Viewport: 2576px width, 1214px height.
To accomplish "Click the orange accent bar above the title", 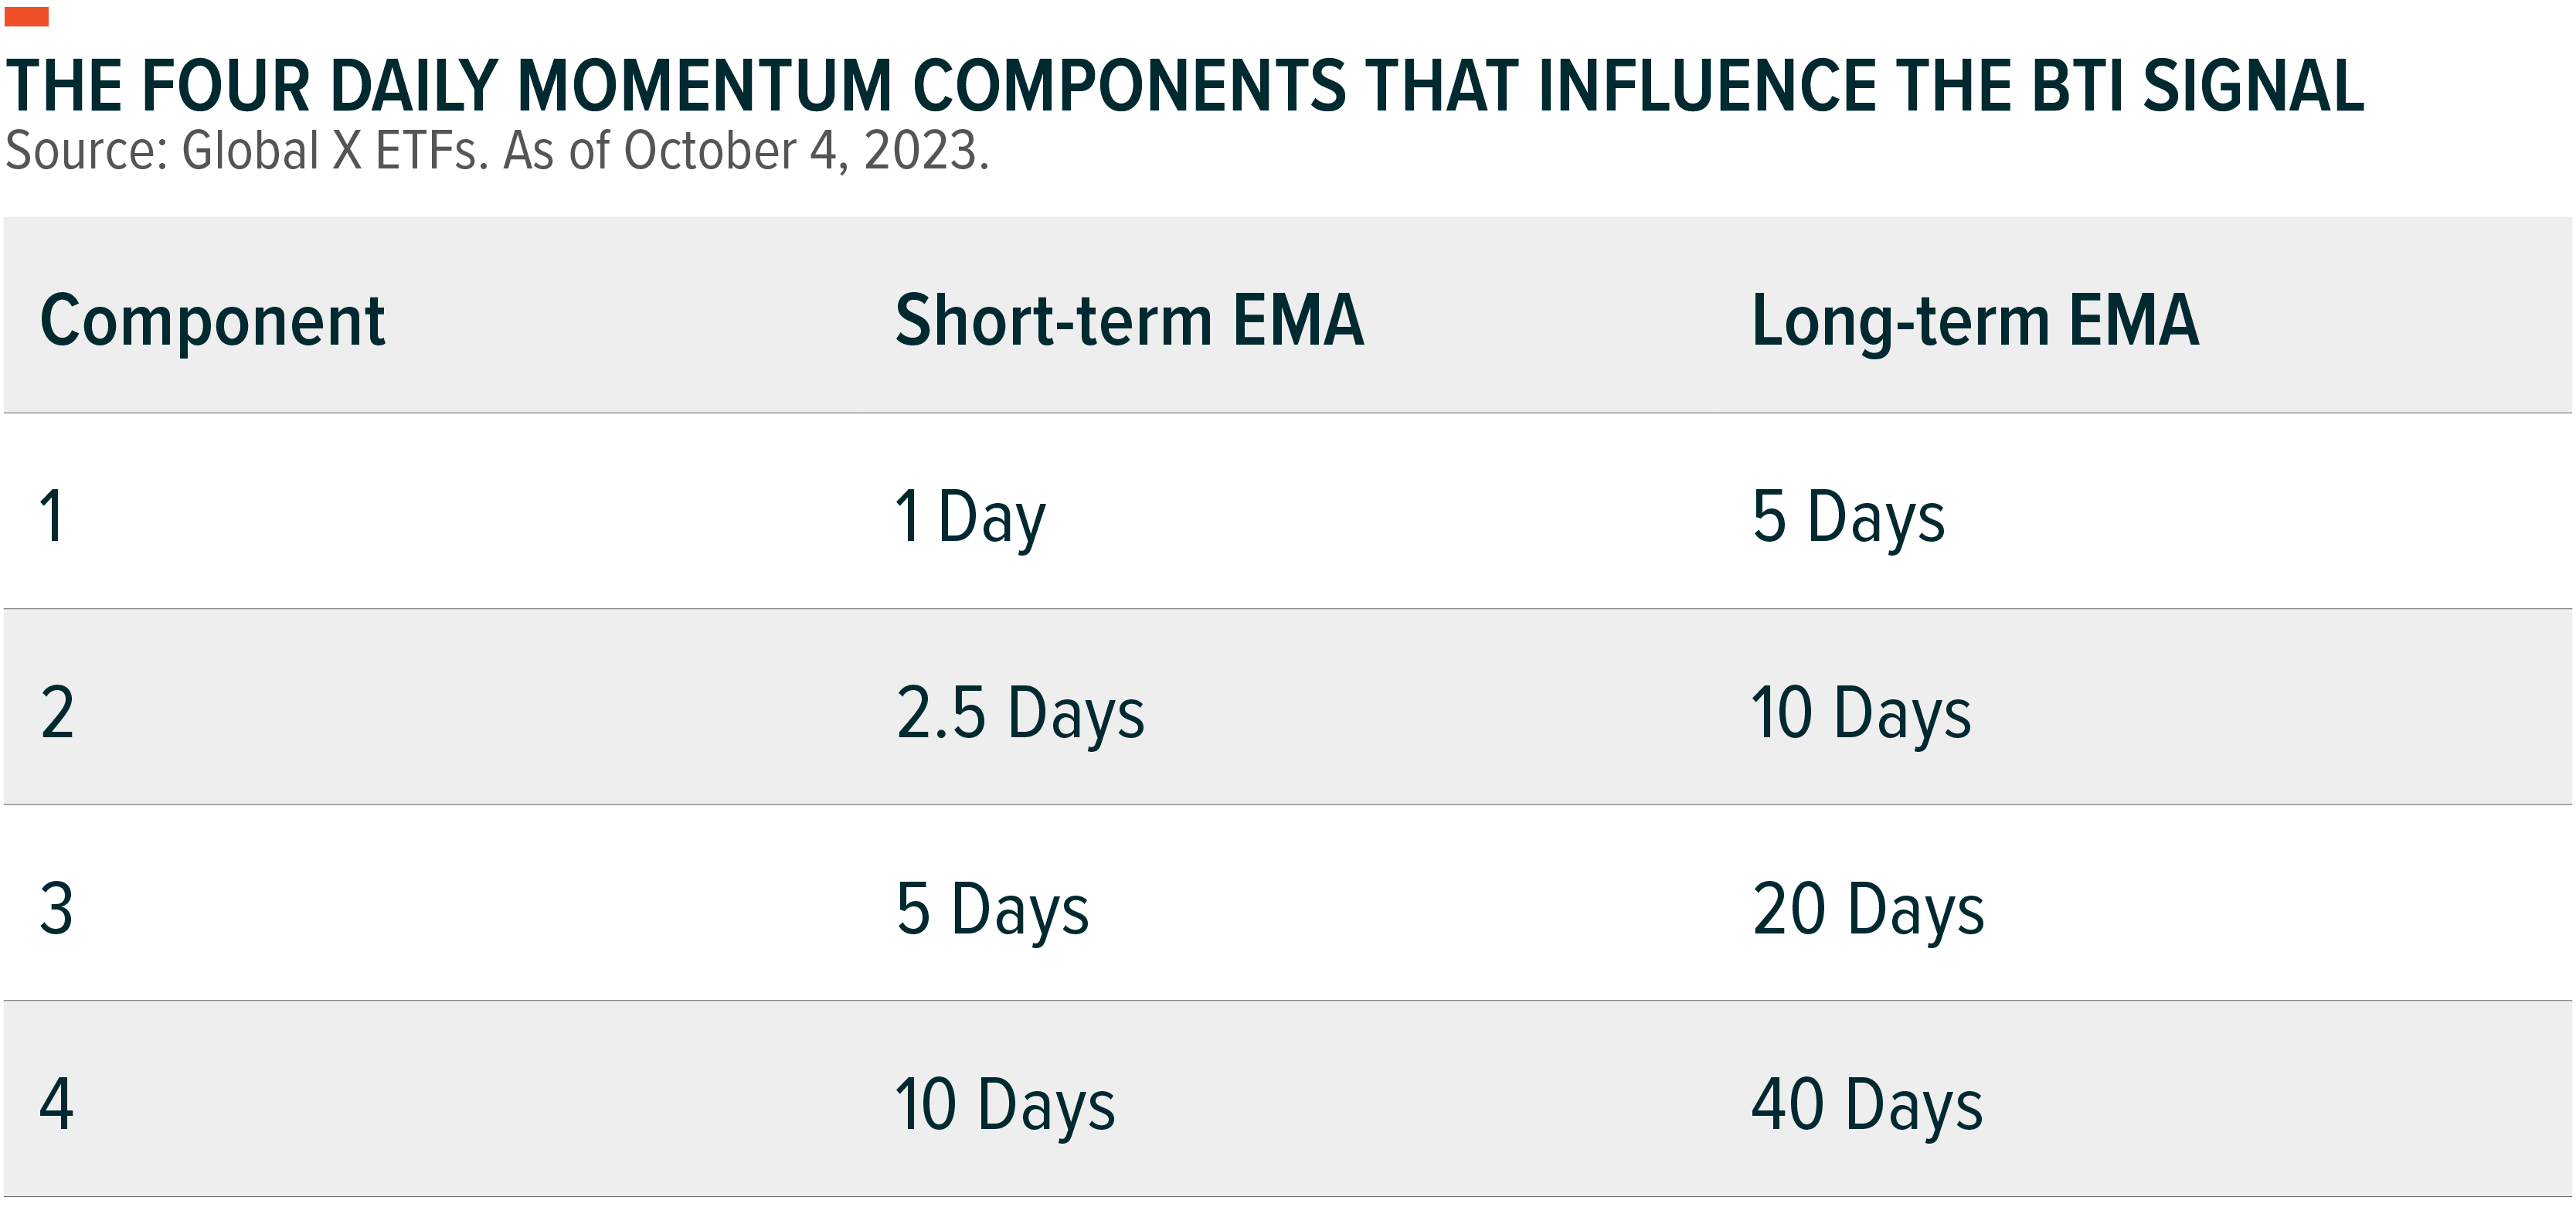I will pos(26,16).
